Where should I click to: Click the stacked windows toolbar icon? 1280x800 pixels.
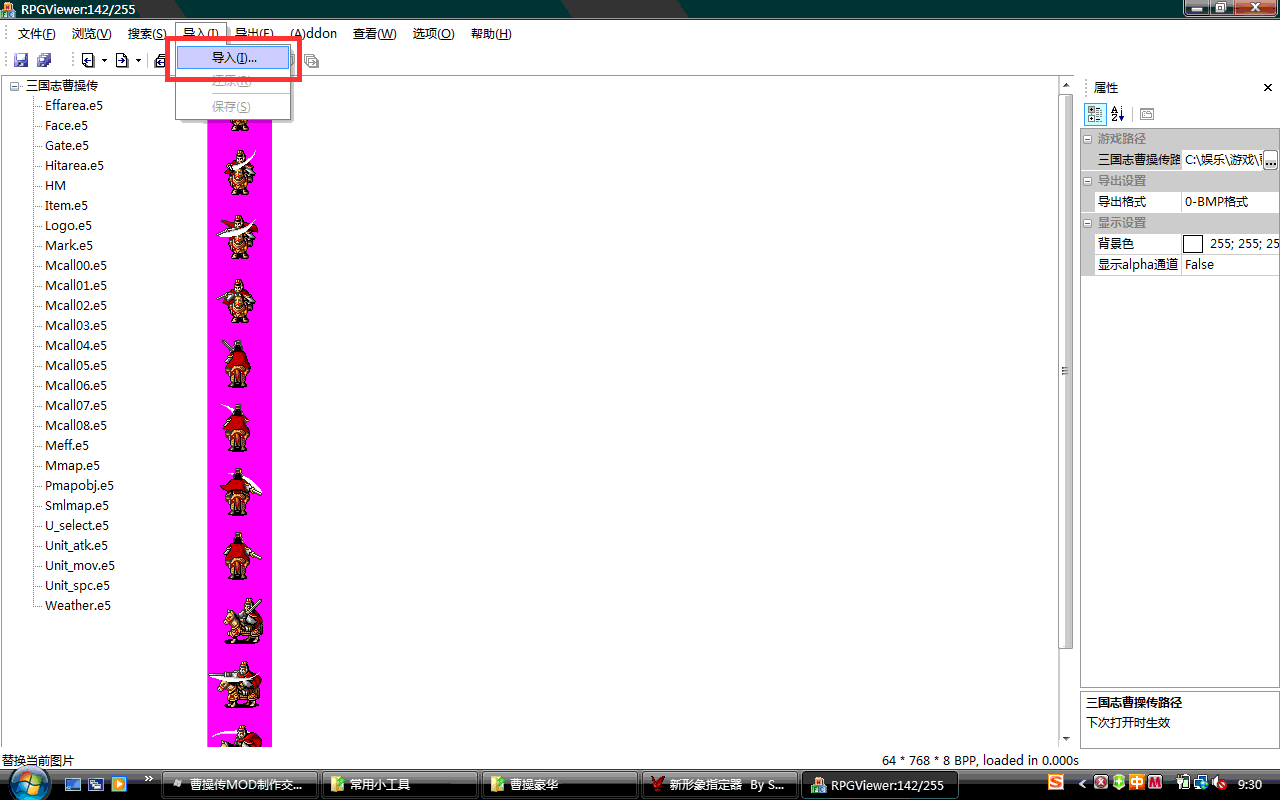(x=311, y=61)
